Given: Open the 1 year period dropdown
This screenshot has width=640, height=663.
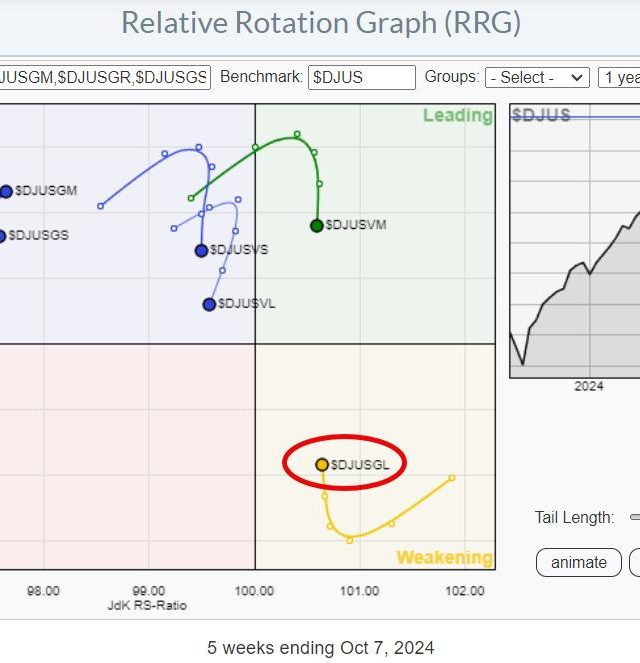Looking at the screenshot, I should (620, 77).
